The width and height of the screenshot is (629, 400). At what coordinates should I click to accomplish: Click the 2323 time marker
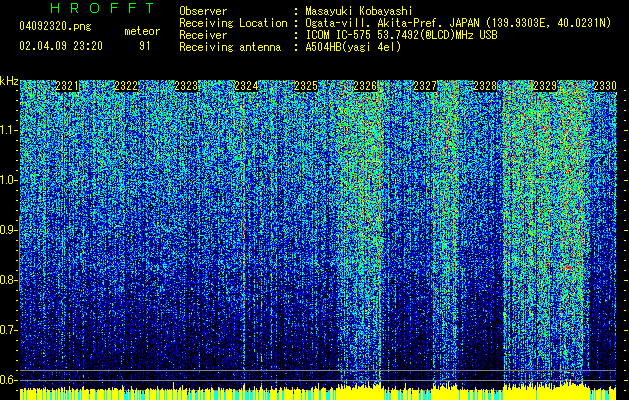pos(186,86)
